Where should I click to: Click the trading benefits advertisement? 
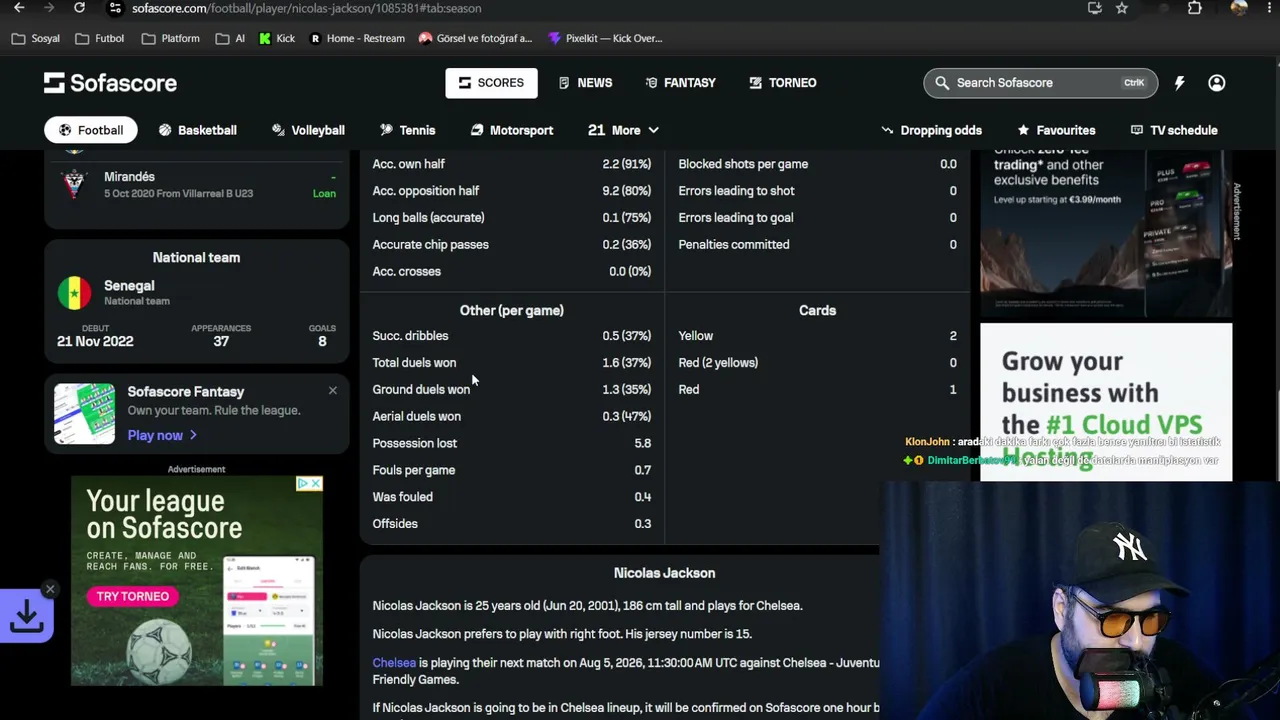[x=1106, y=233]
